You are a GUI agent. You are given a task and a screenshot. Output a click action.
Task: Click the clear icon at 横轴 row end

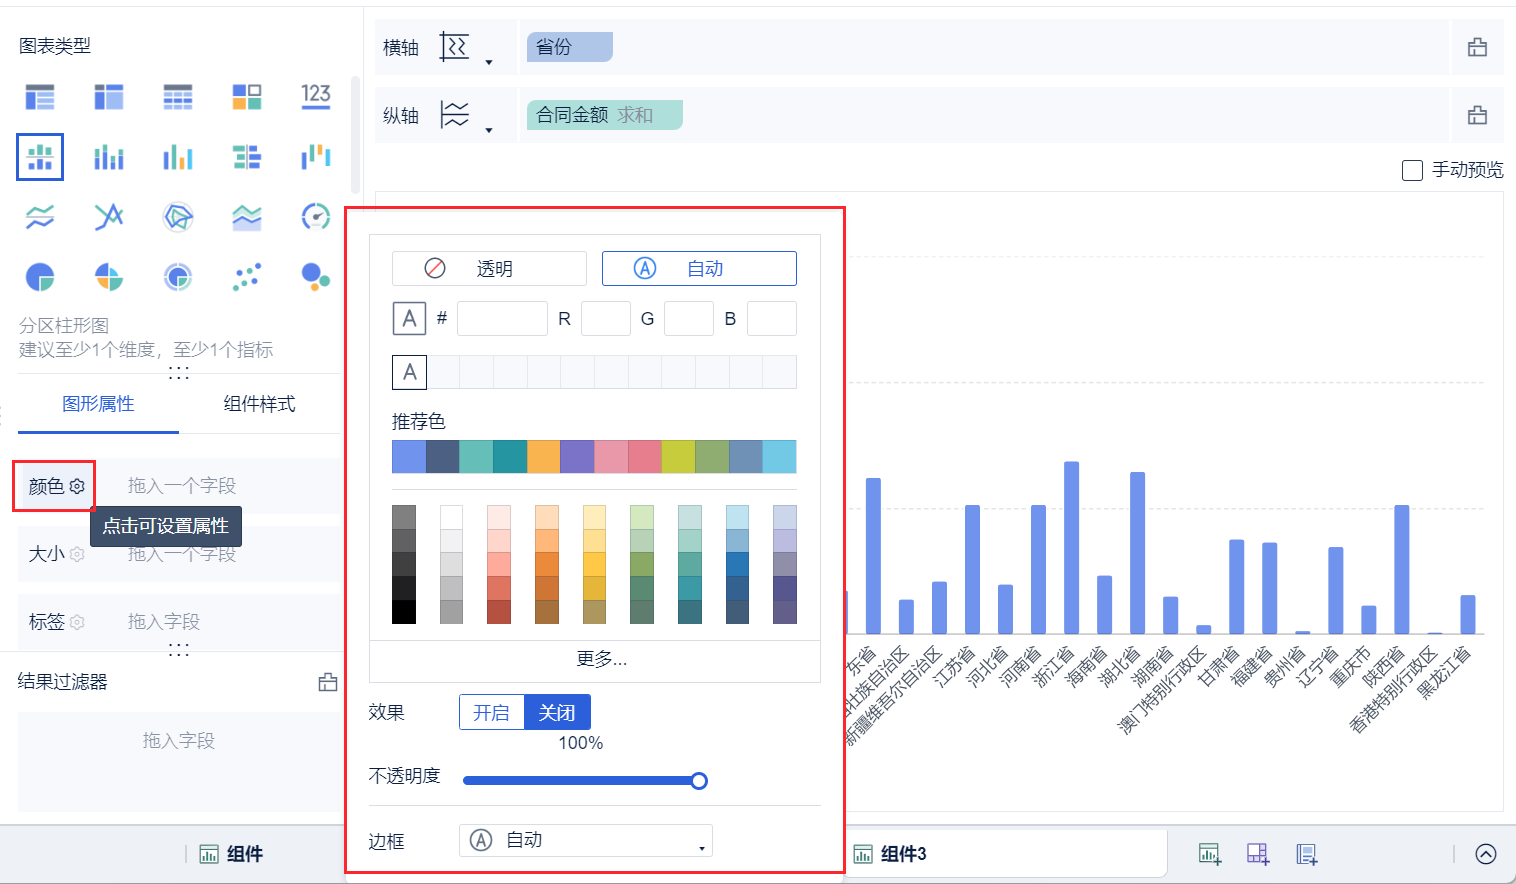tap(1477, 47)
